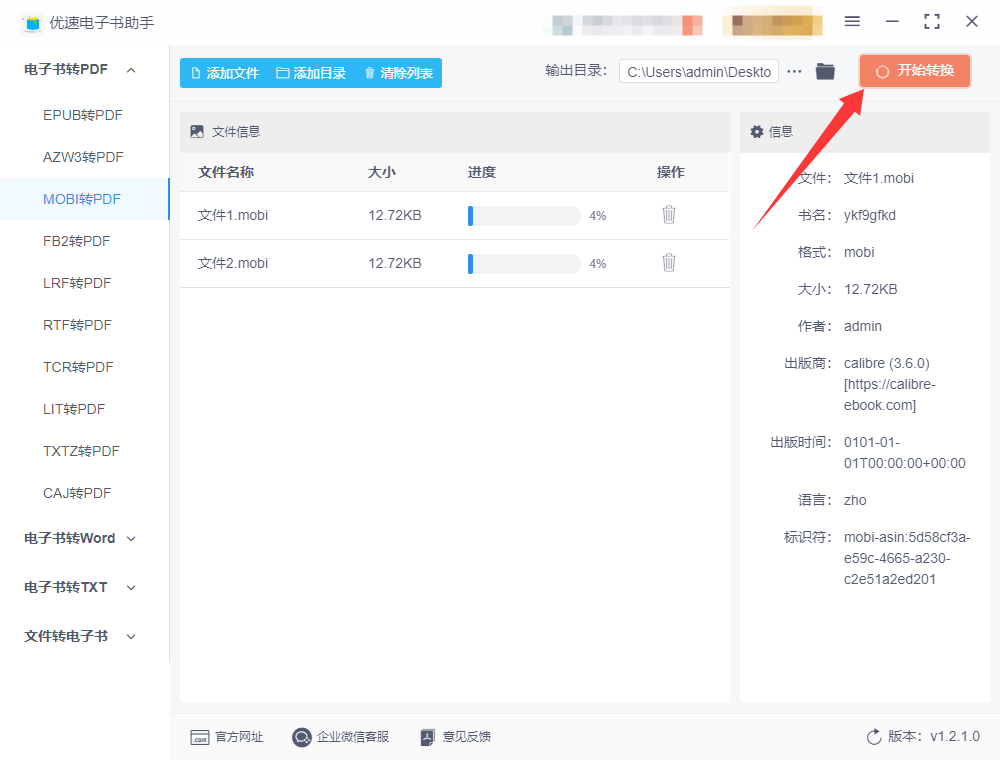The width and height of the screenshot is (1000, 760).
Task: Click book name value ykf9gfkd
Action: coord(870,216)
